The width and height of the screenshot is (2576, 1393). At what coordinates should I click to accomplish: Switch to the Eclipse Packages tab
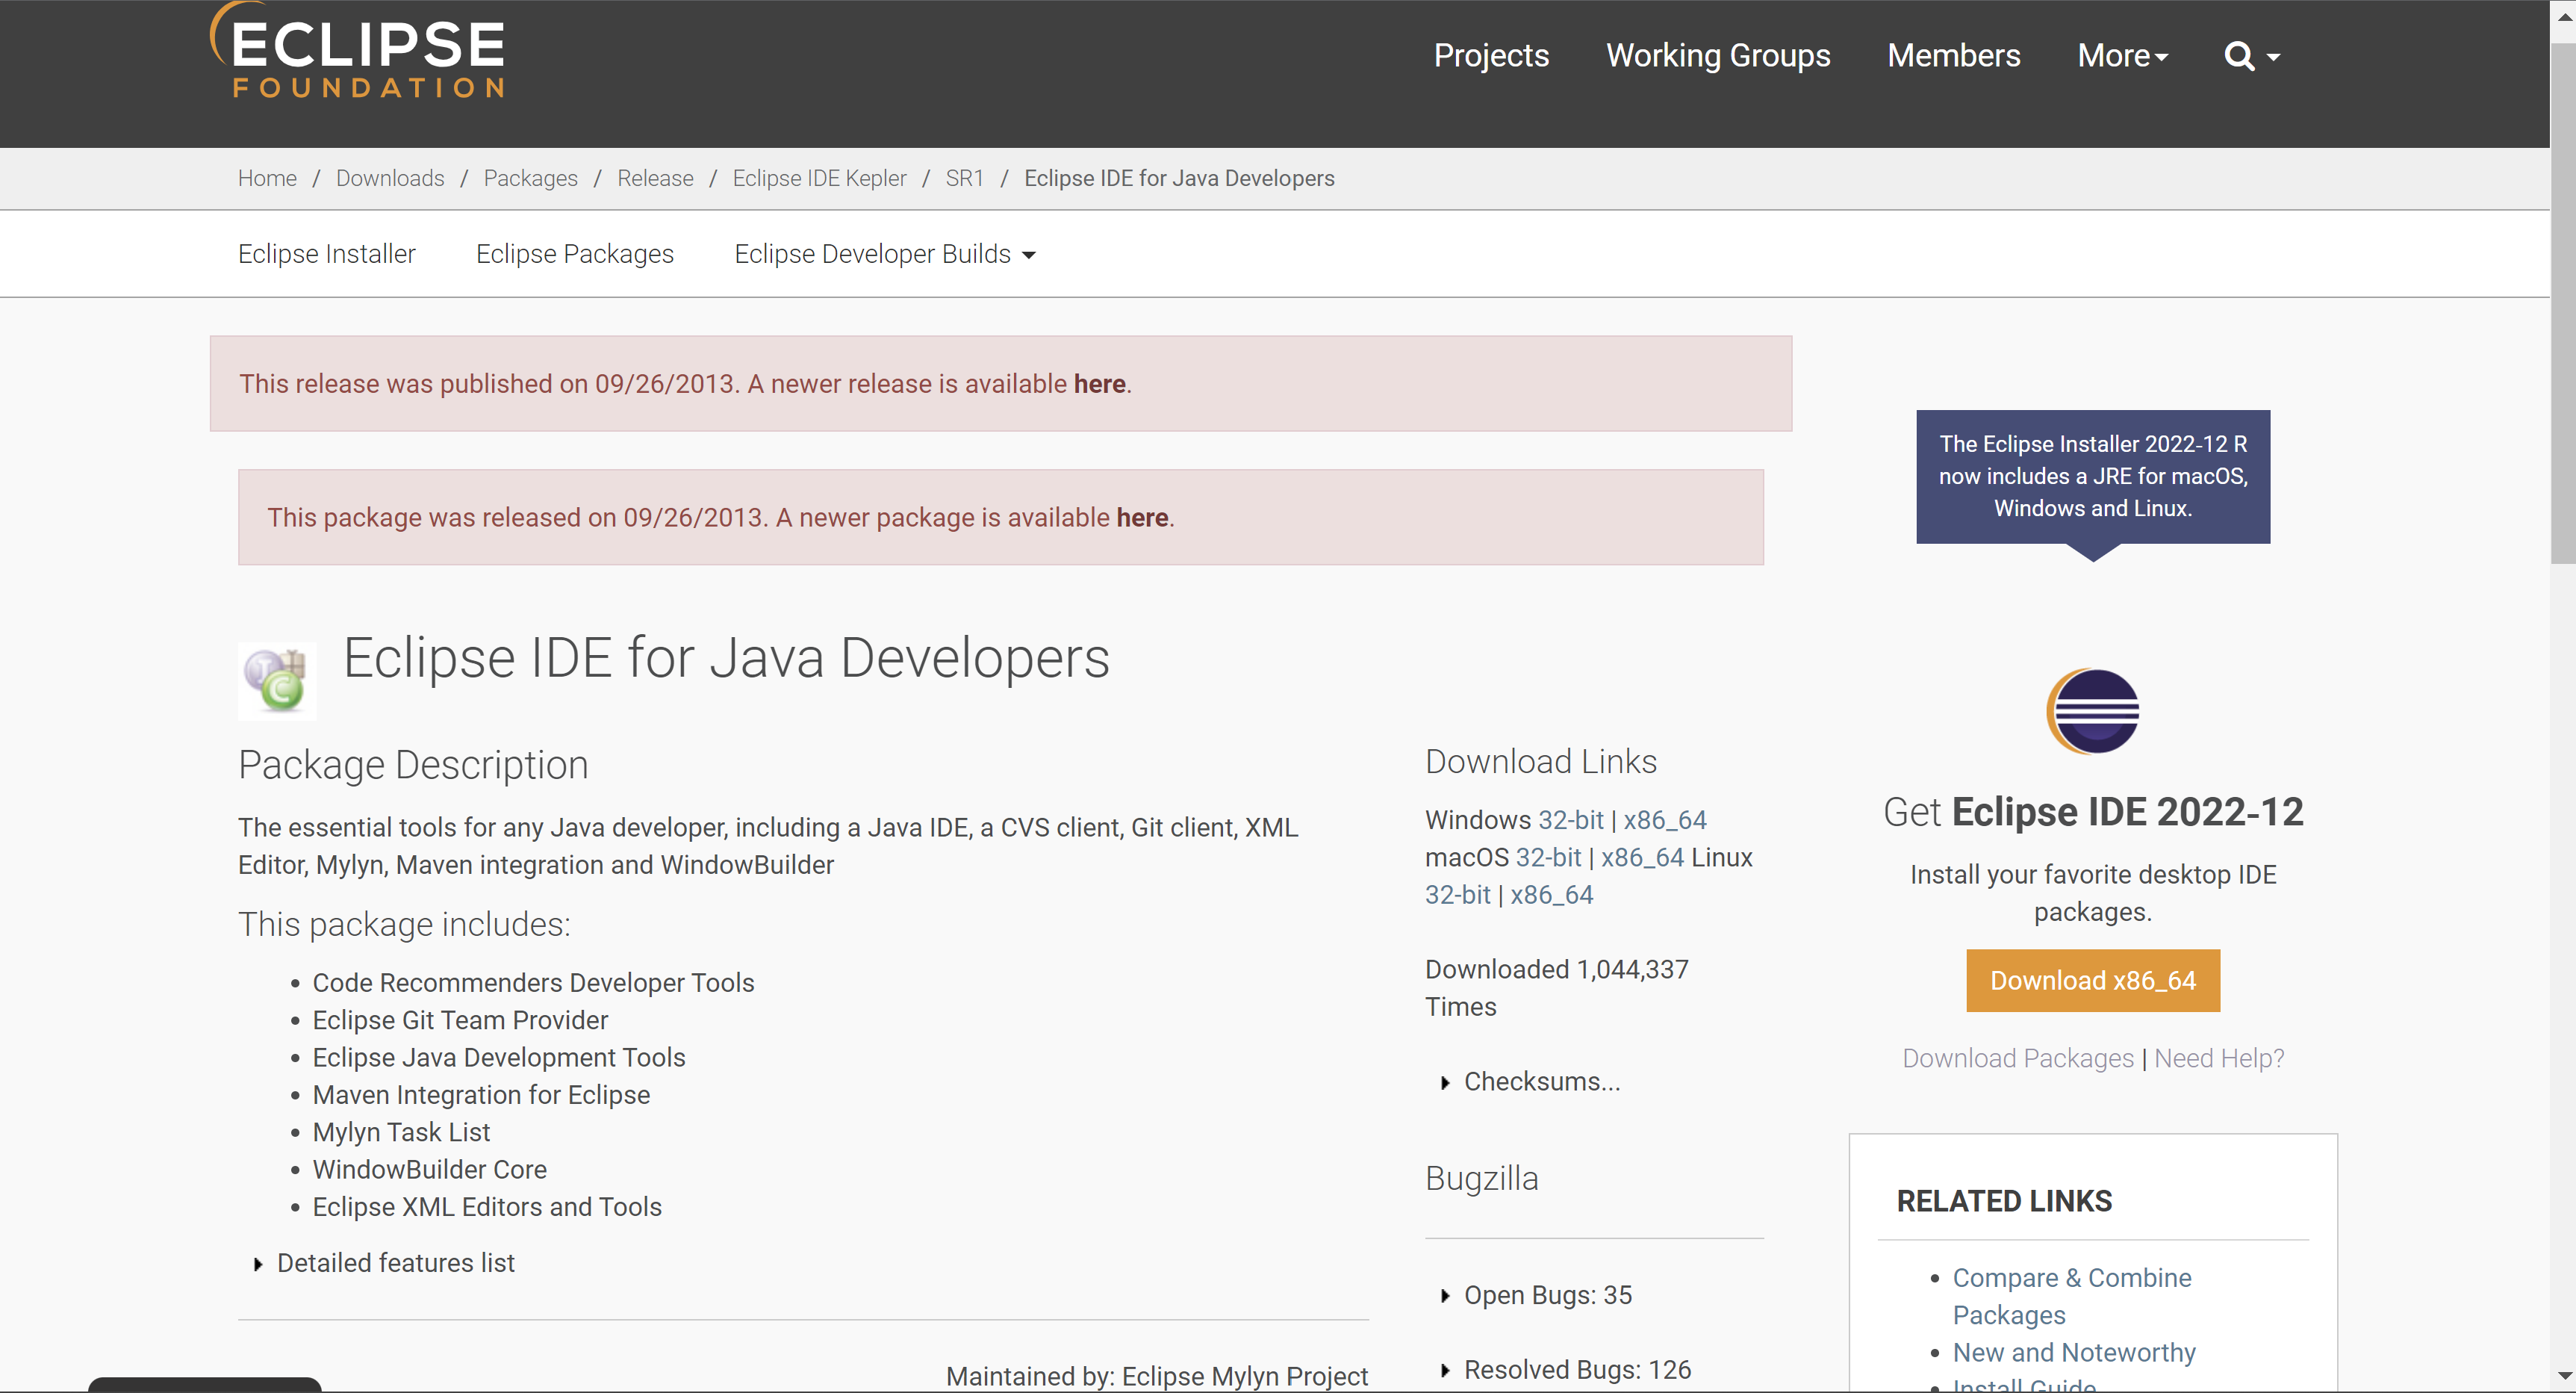pos(575,254)
